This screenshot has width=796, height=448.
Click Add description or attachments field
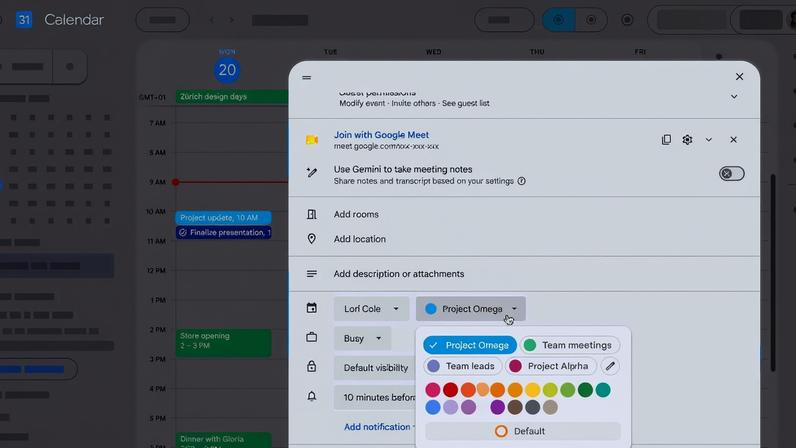tap(399, 274)
